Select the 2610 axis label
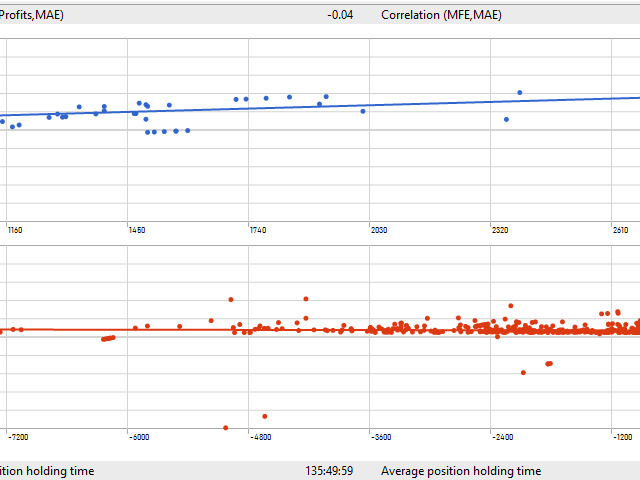 click(x=621, y=230)
